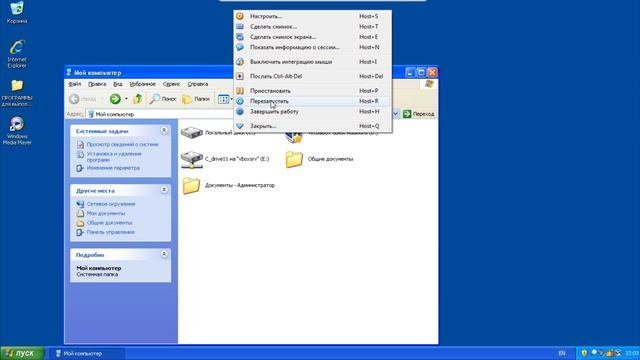Go up one folder level with Up icon
Viewport: 640px width, 360px height.
tap(138, 99)
